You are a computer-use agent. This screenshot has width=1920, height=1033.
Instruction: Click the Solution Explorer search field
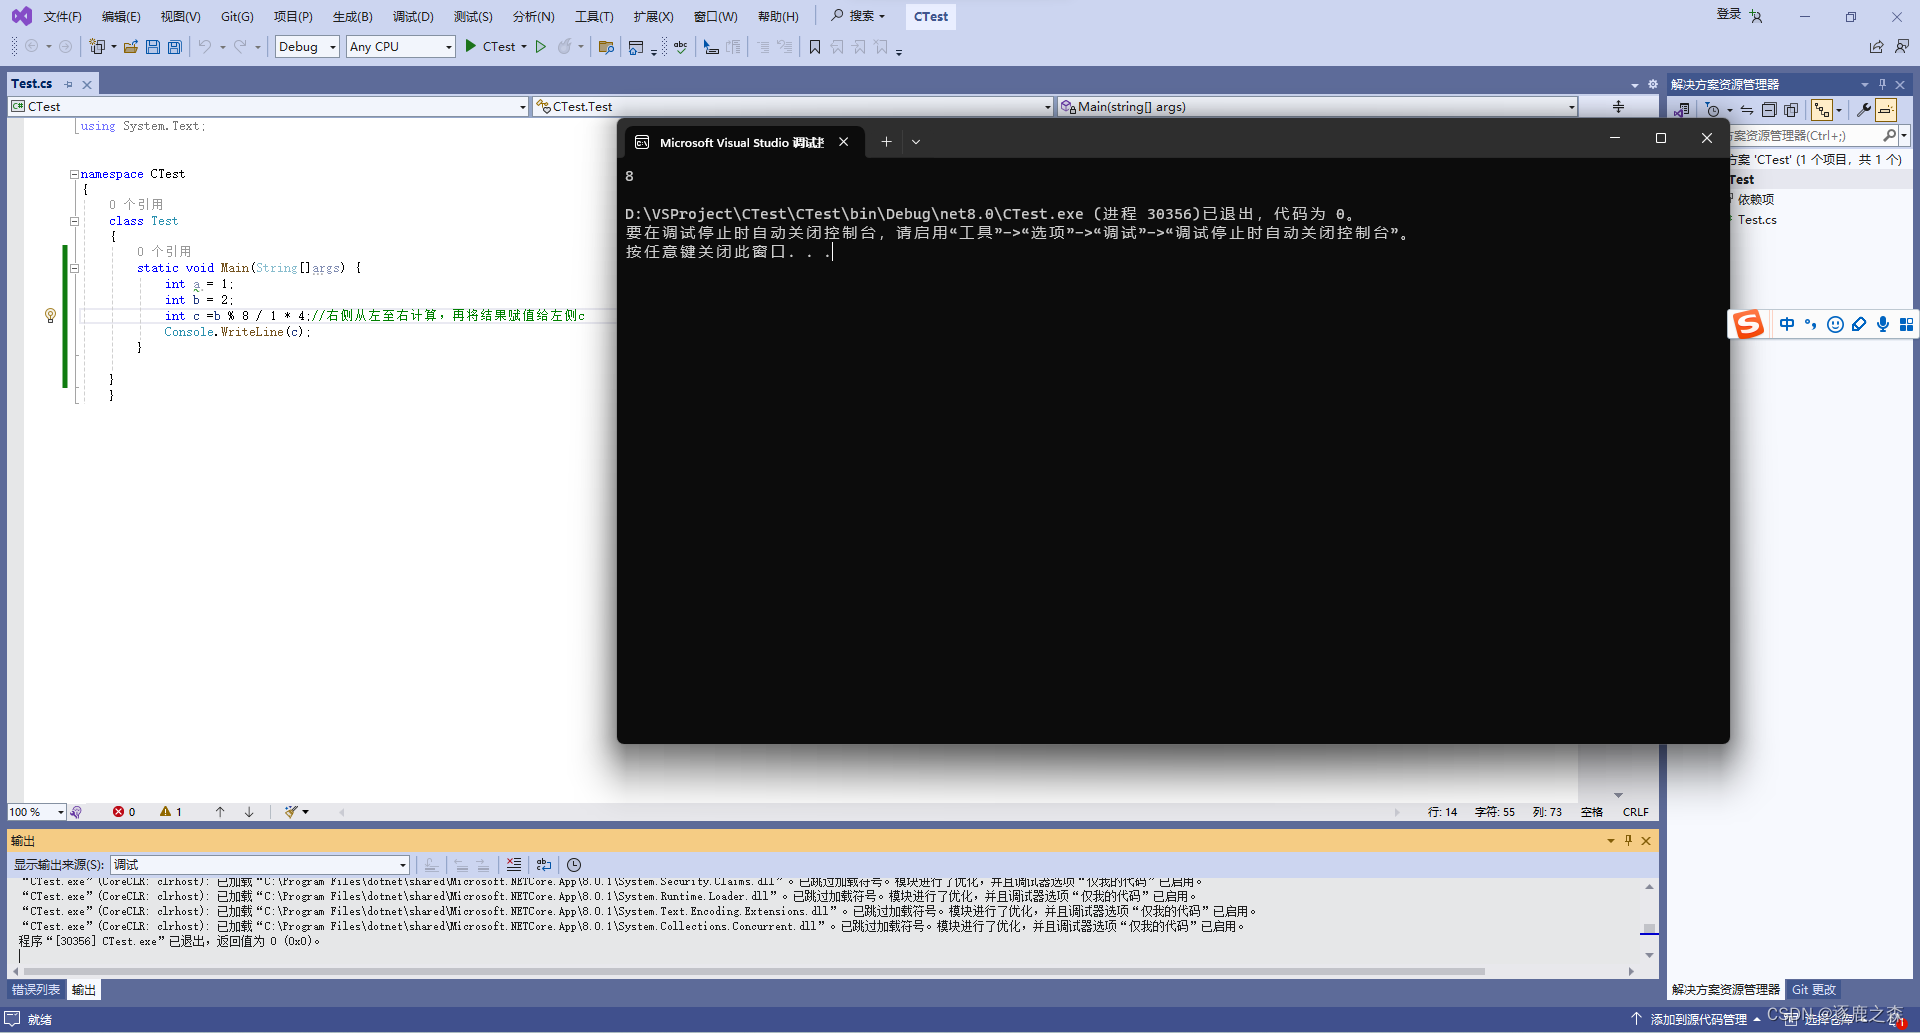(1805, 136)
